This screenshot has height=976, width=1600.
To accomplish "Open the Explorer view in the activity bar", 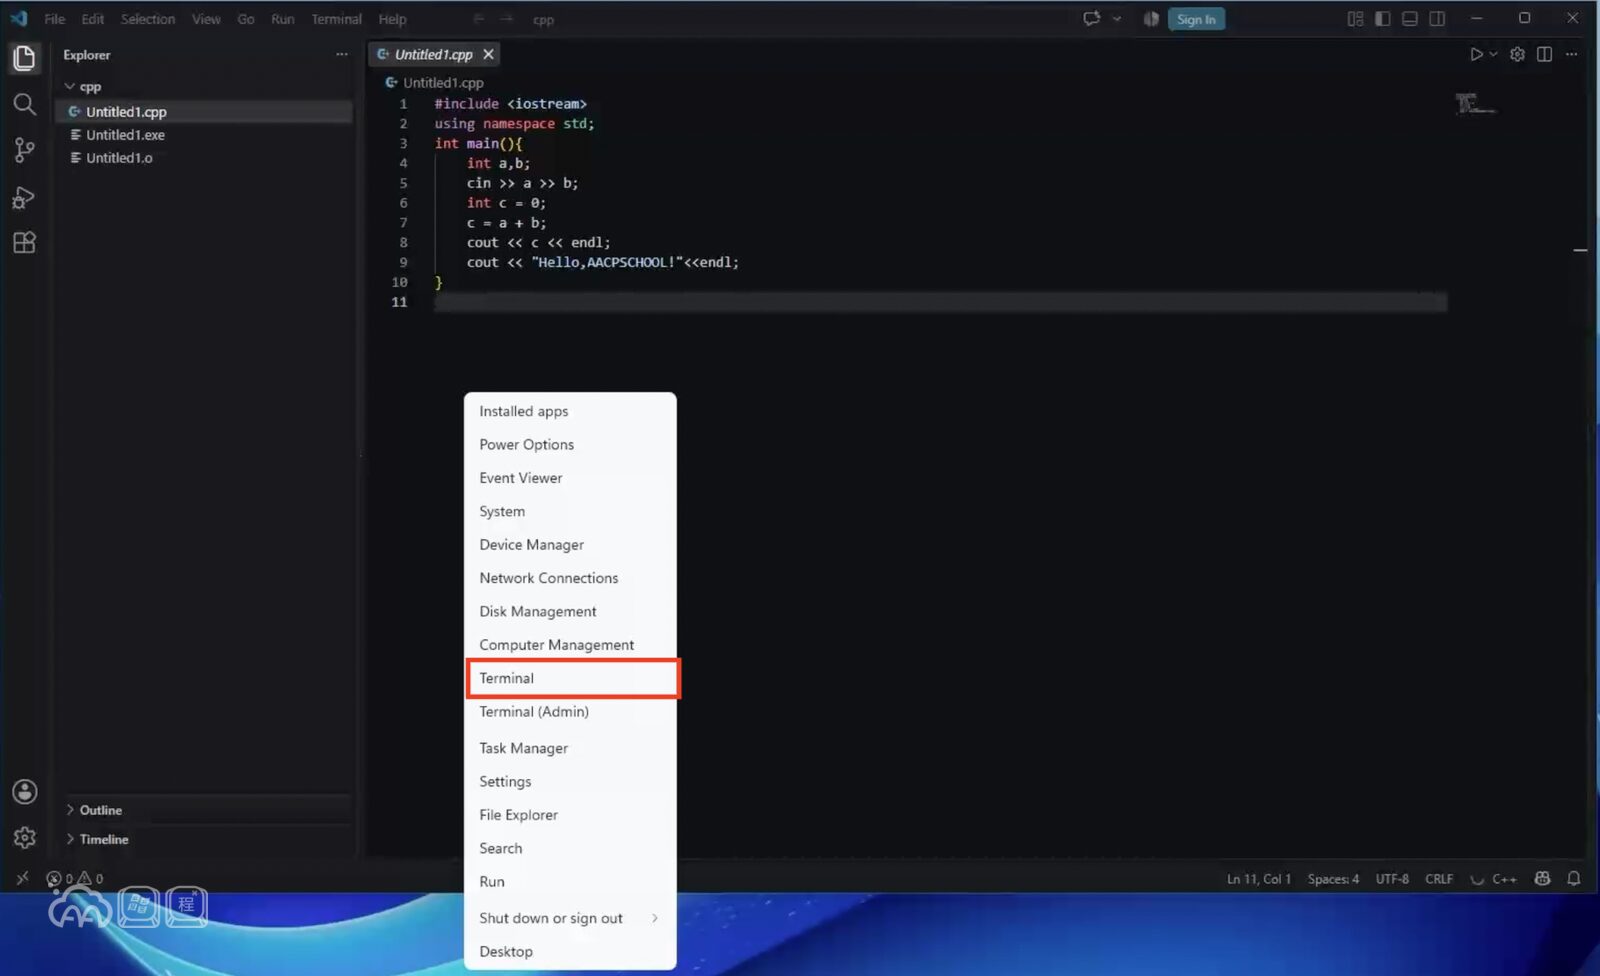I will click(24, 58).
